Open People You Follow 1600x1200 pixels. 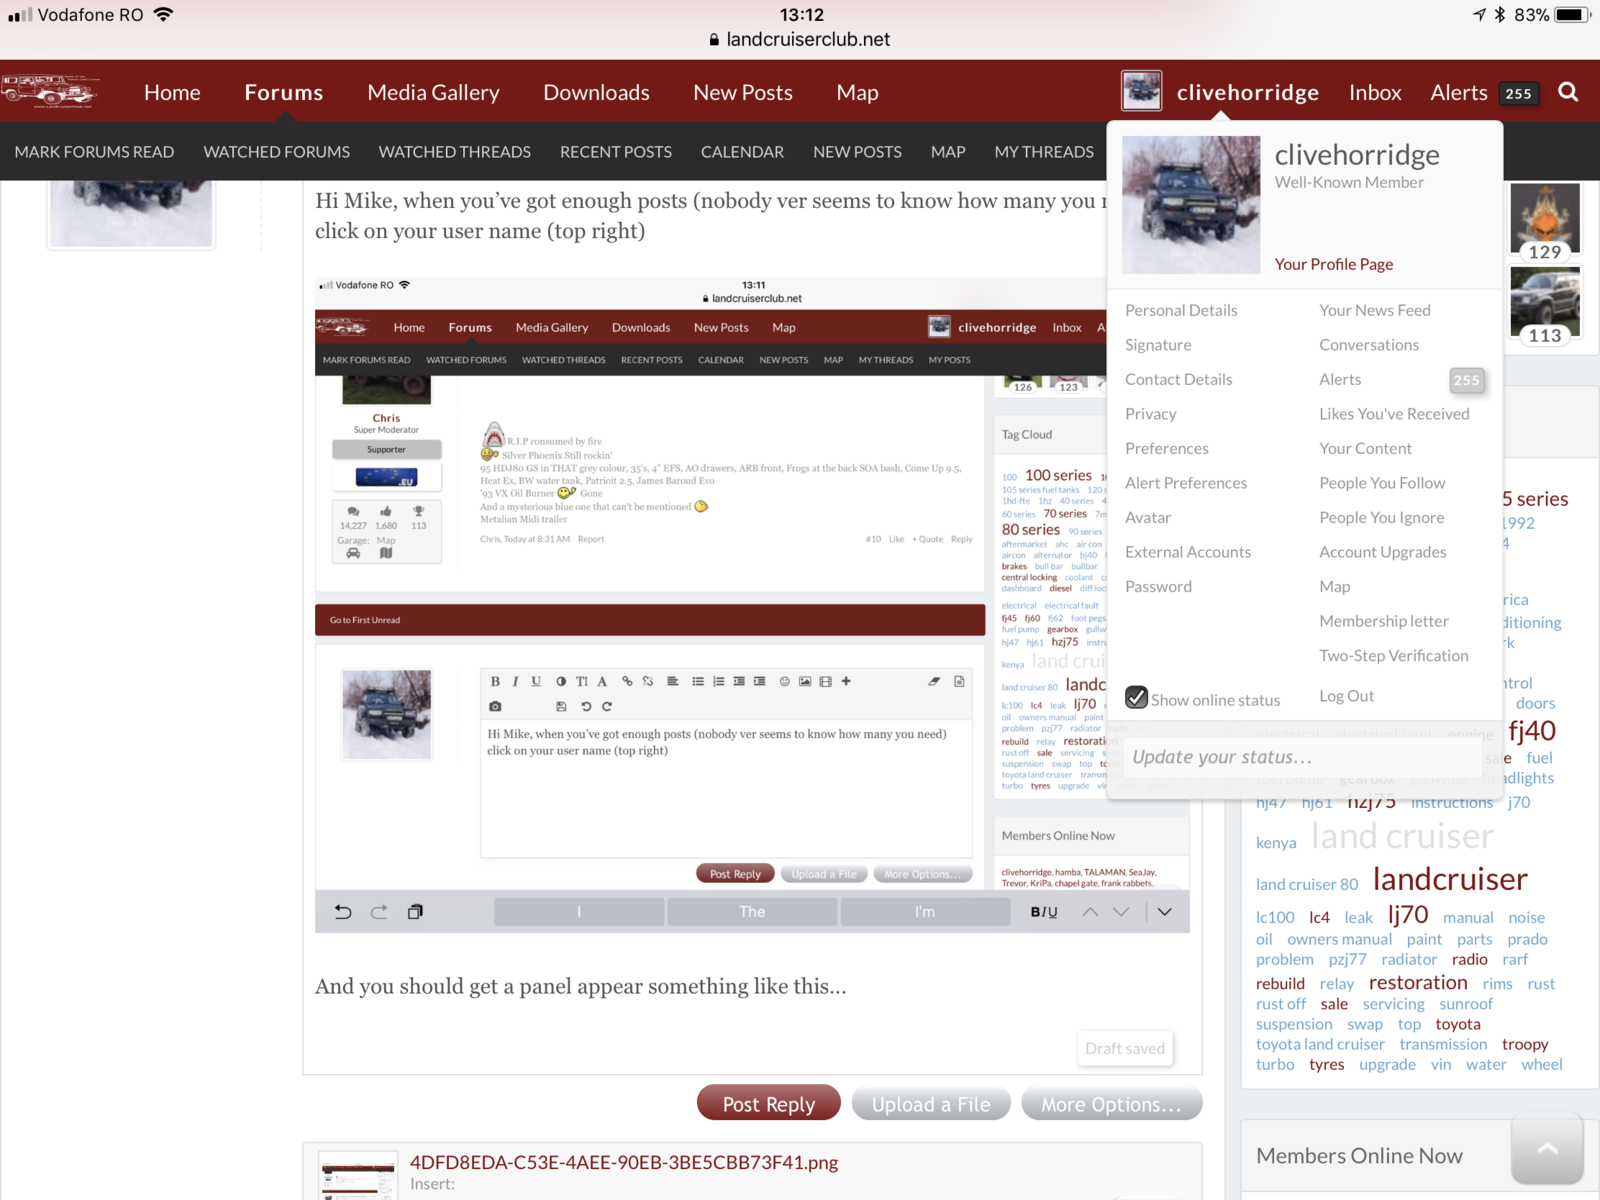[x=1382, y=483]
